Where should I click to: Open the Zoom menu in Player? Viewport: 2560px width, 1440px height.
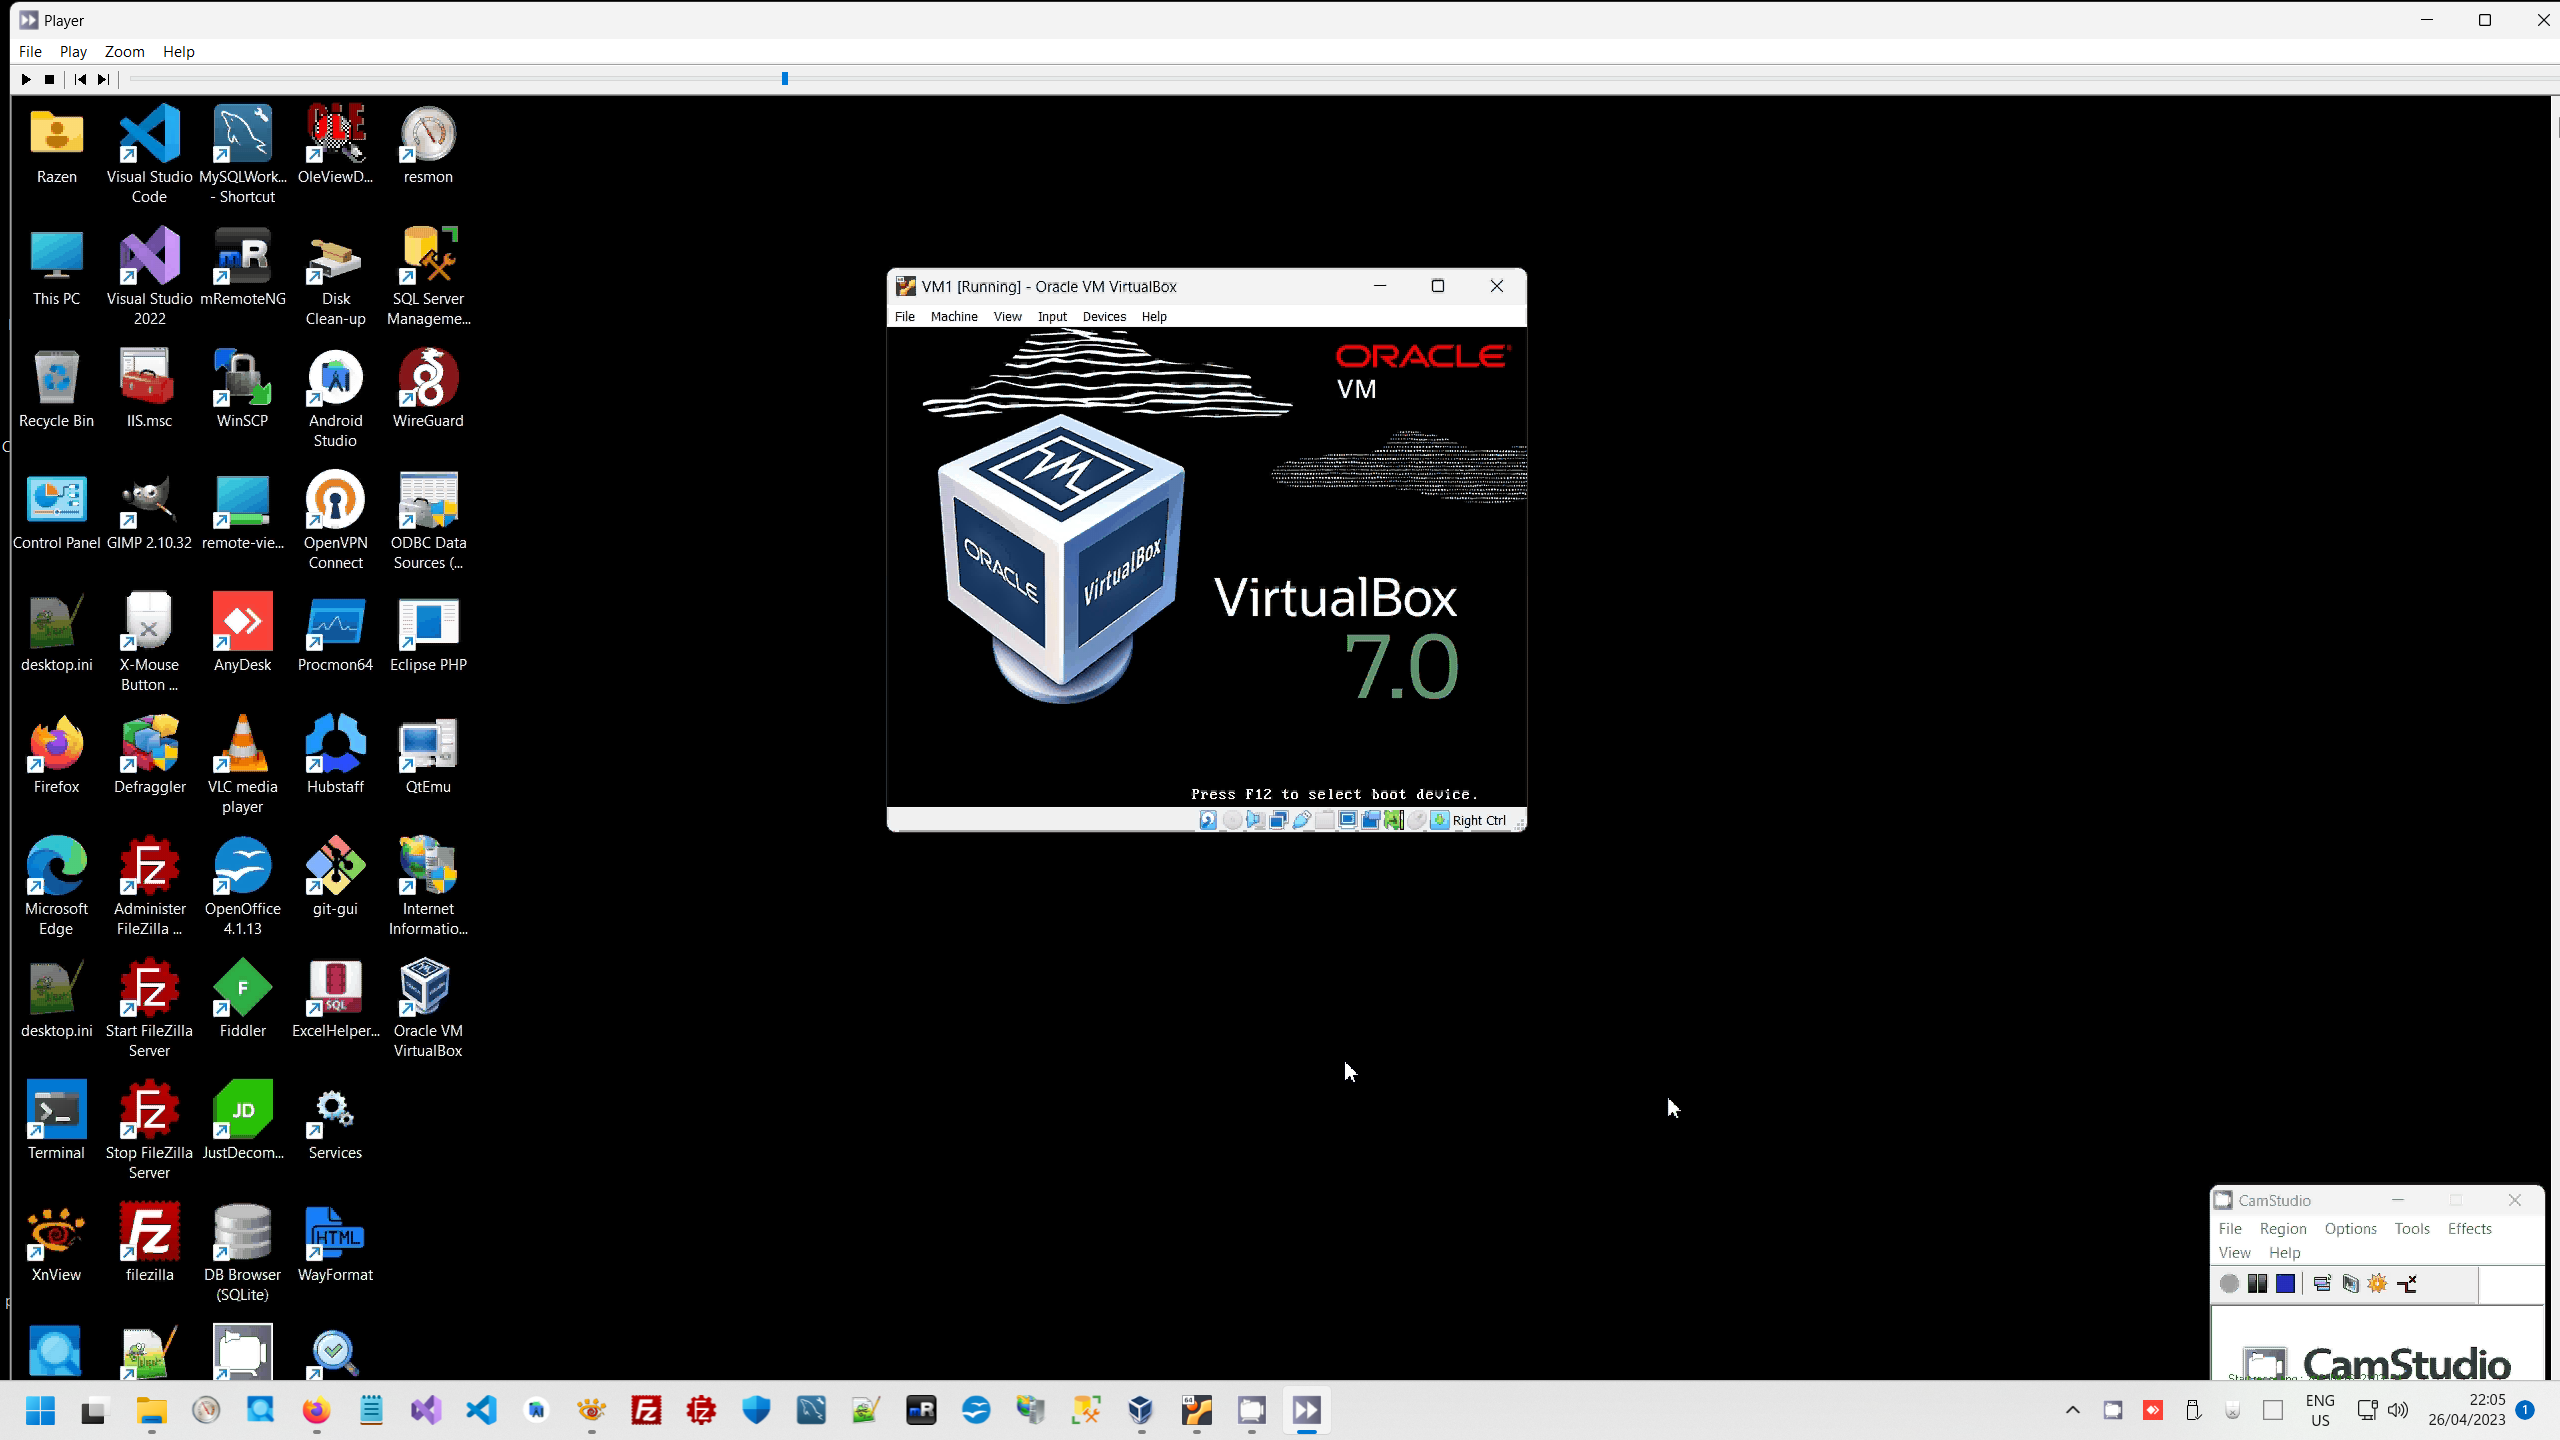(x=124, y=51)
